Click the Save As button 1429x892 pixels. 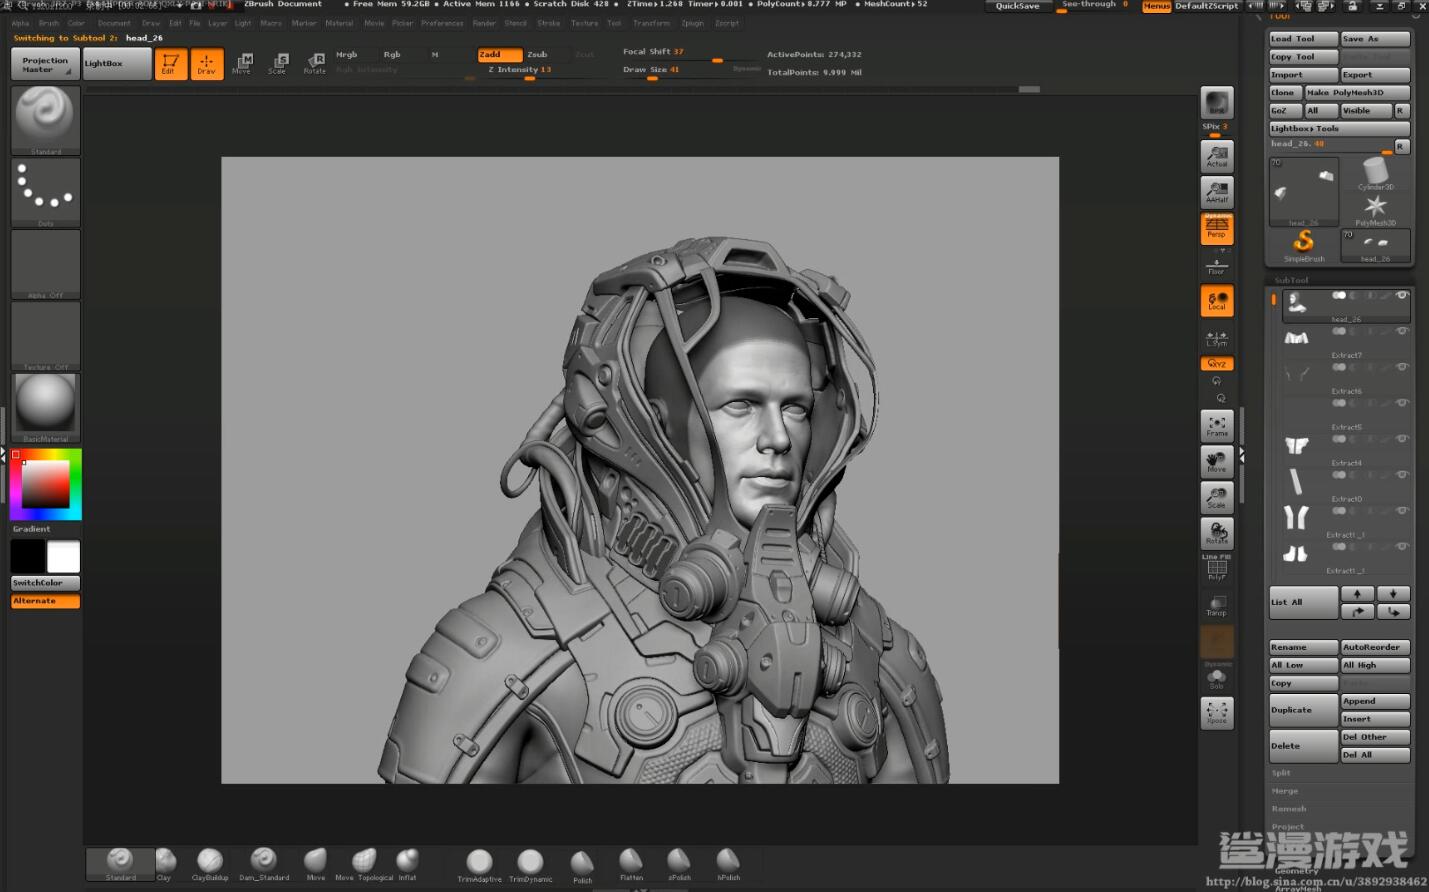coord(1375,39)
